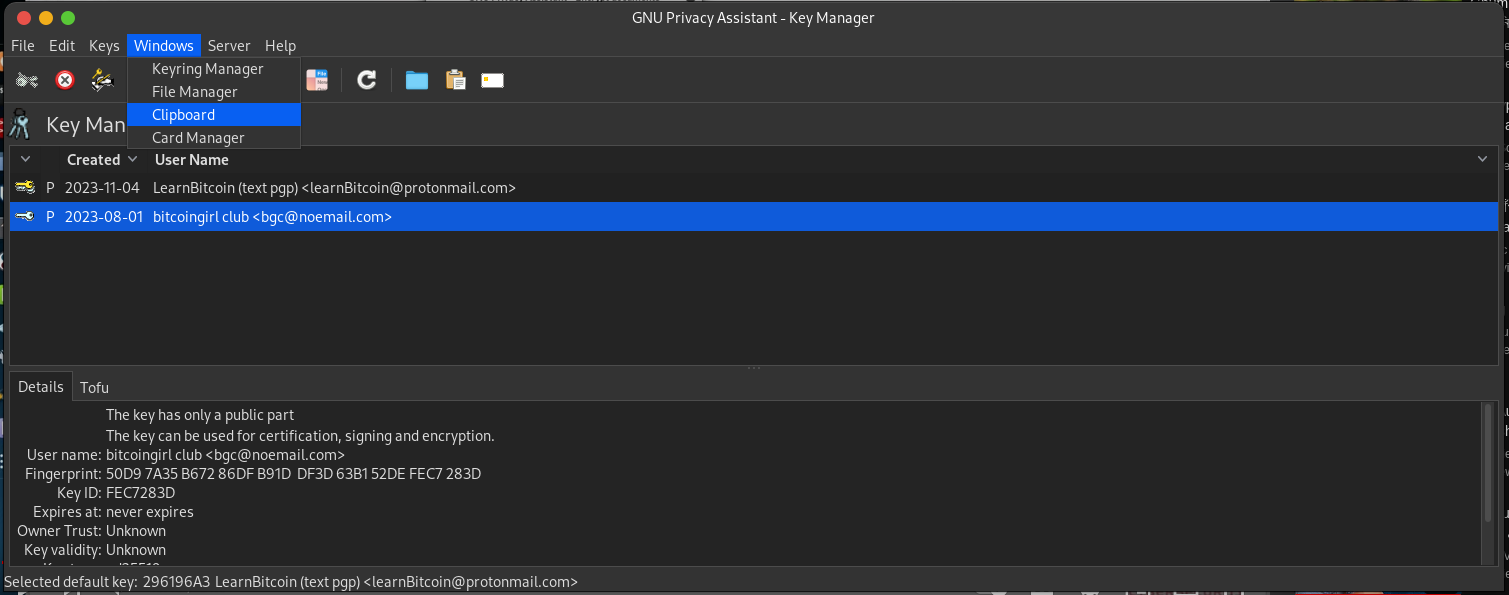Click pink list-view icon left of Refresh
This screenshot has width=1509, height=595.
pos(317,80)
